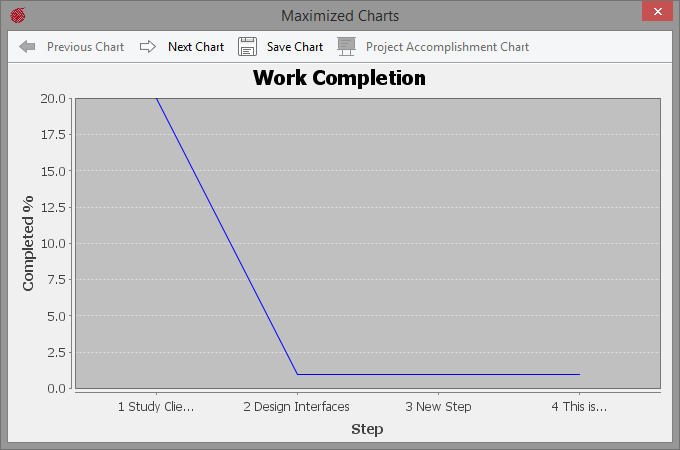The image size is (680, 450).
Task: Click the Previous Chart arrow icon
Action: click(x=27, y=47)
